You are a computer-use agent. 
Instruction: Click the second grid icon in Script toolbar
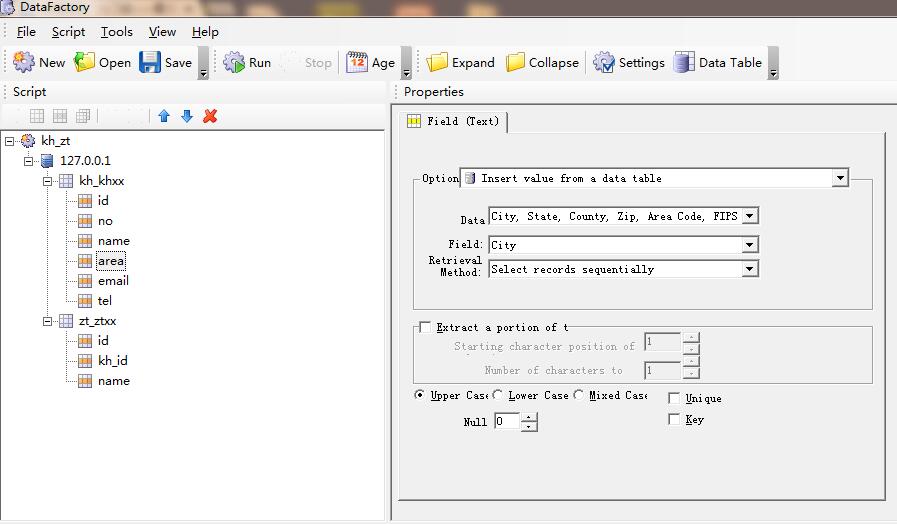[59, 116]
